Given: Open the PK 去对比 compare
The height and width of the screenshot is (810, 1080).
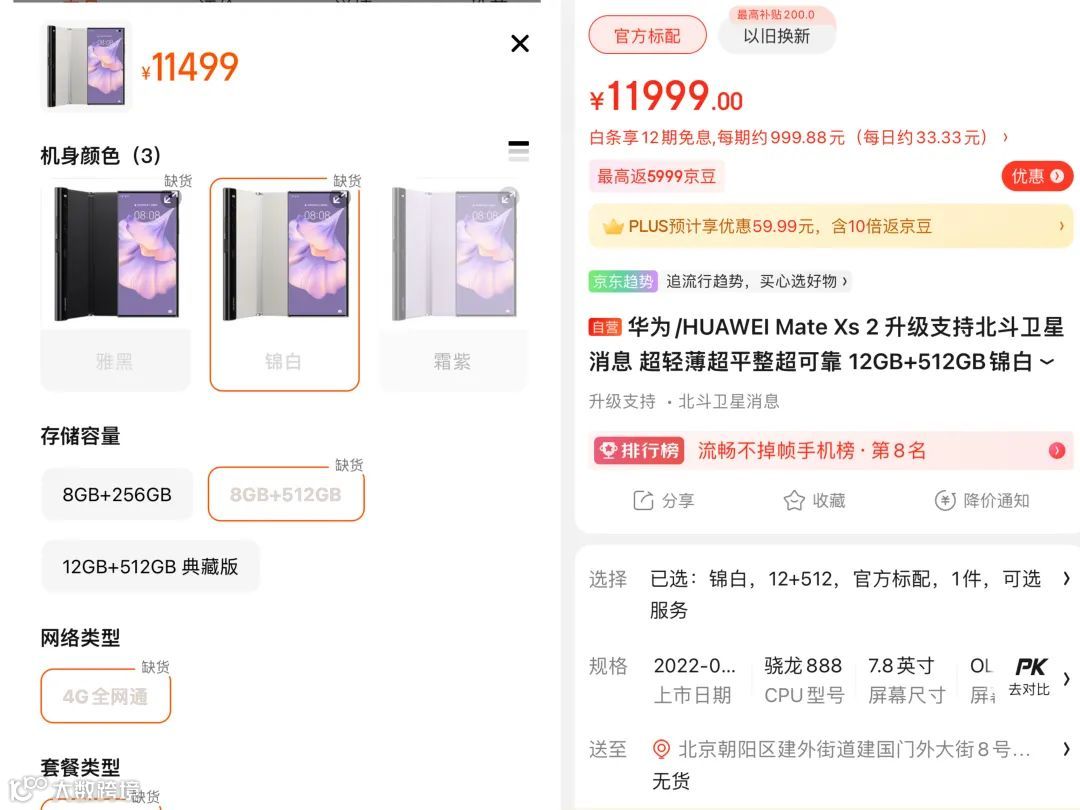Looking at the screenshot, I should 1030,676.
